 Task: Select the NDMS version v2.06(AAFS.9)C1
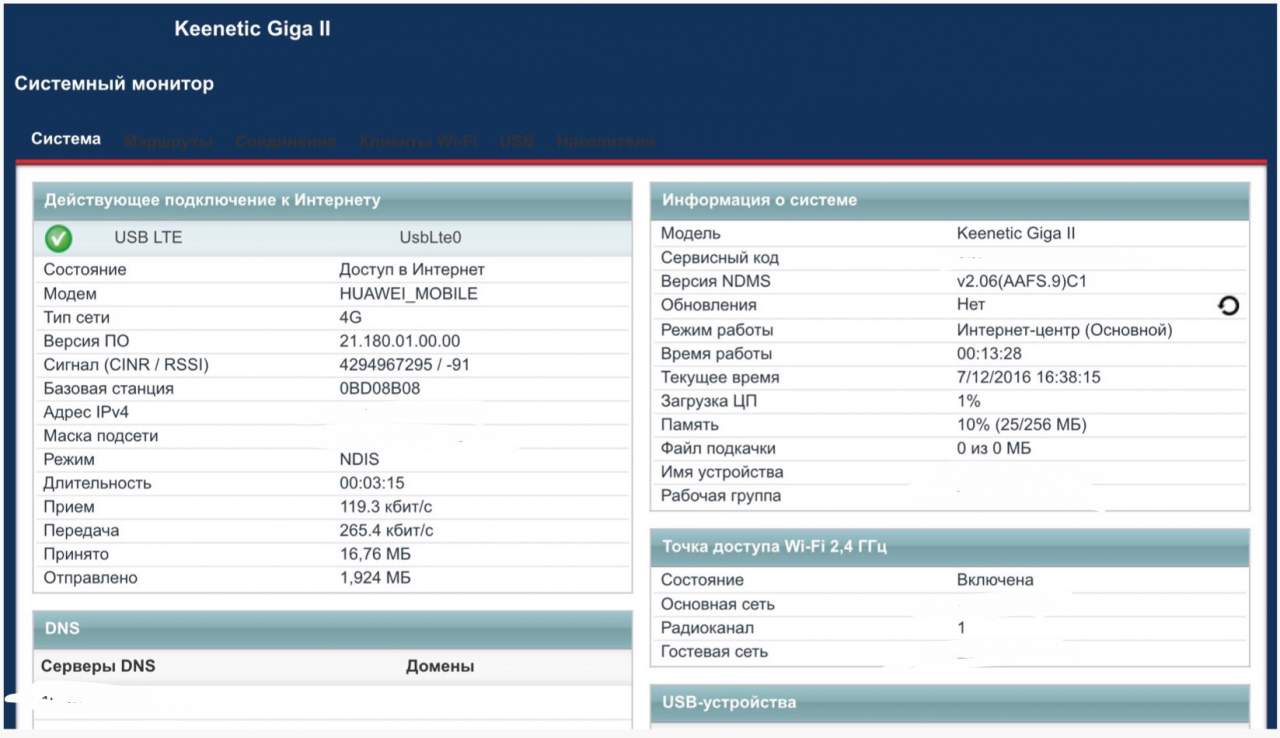1022,282
